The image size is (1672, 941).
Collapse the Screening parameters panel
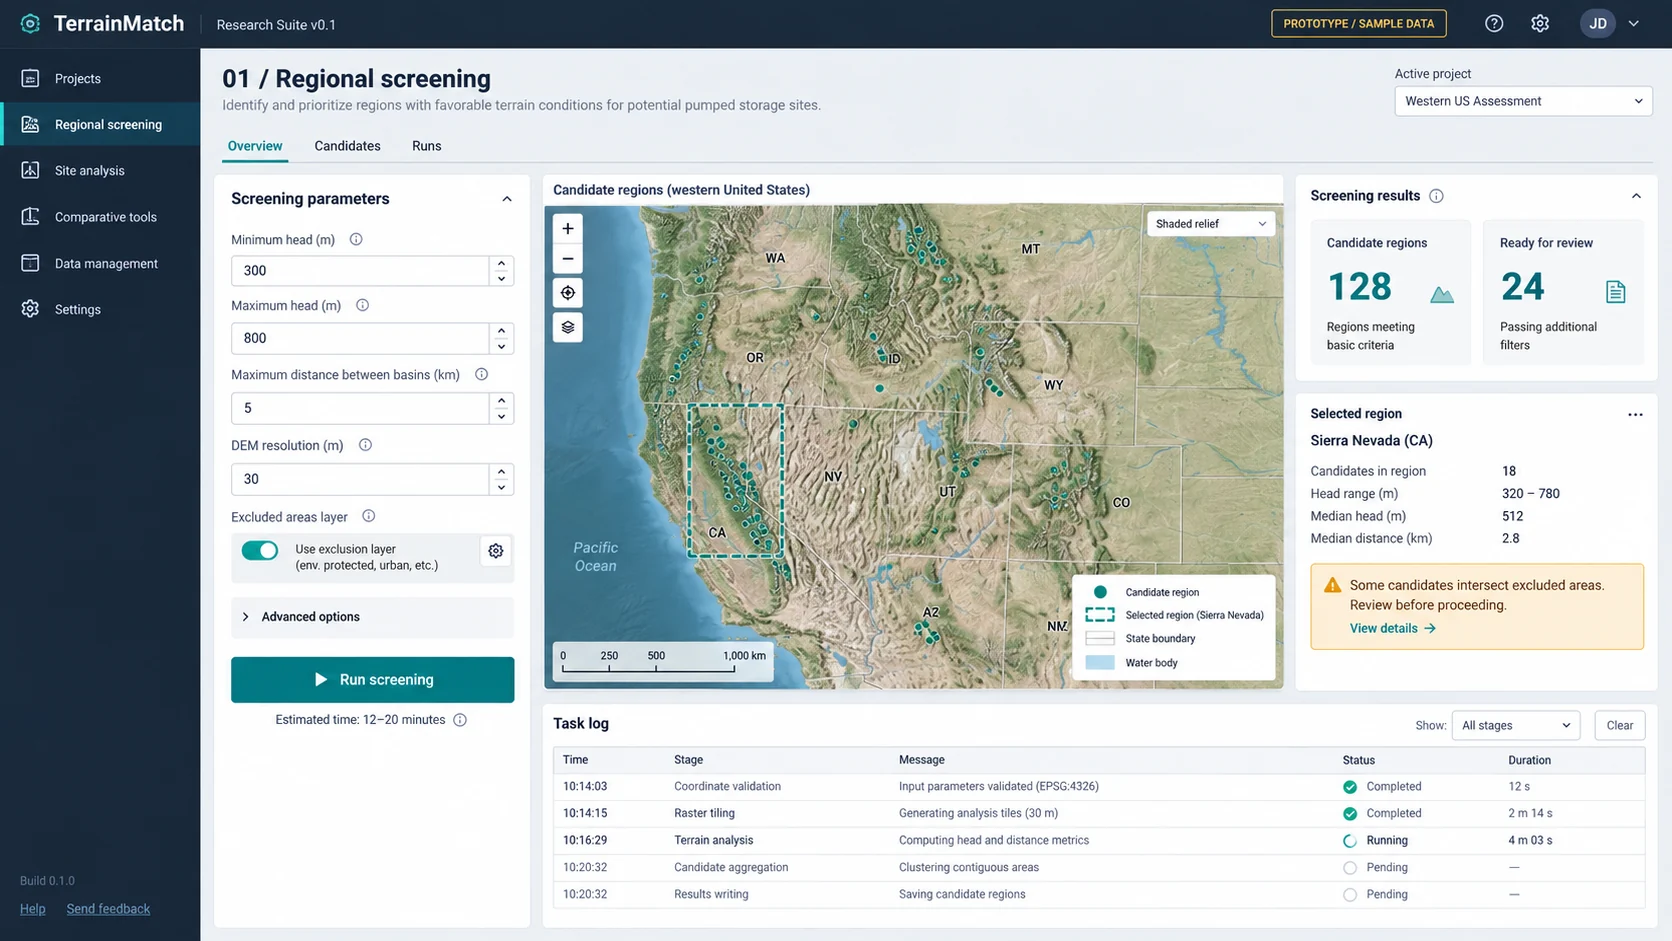(x=507, y=199)
